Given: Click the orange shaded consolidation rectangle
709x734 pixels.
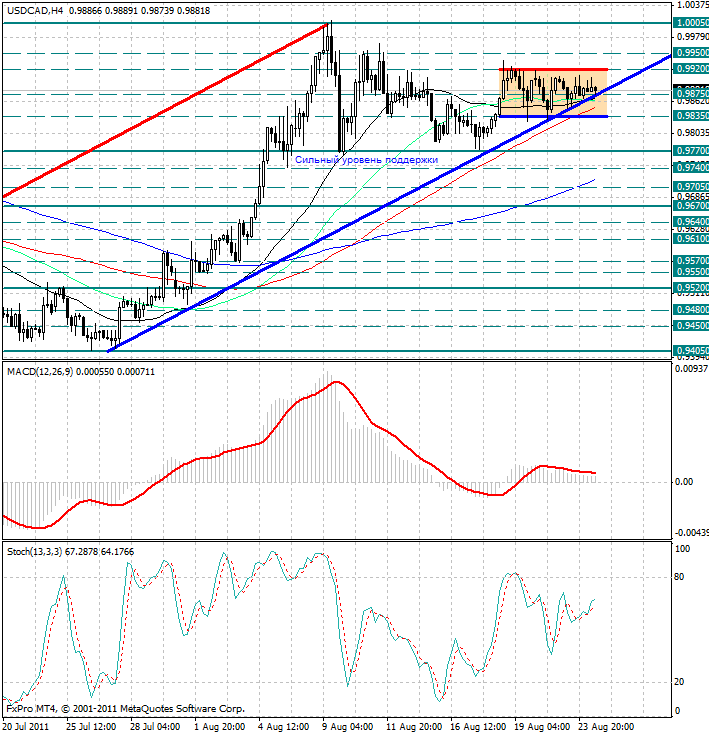Looking at the screenshot, I should [554, 93].
